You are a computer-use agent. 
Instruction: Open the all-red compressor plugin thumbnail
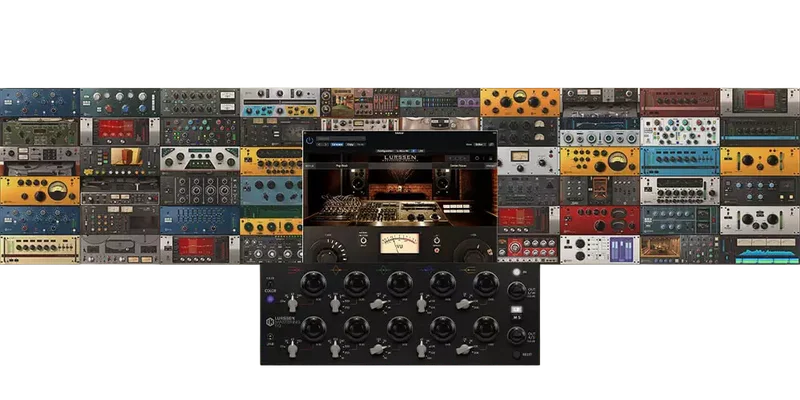600,220
